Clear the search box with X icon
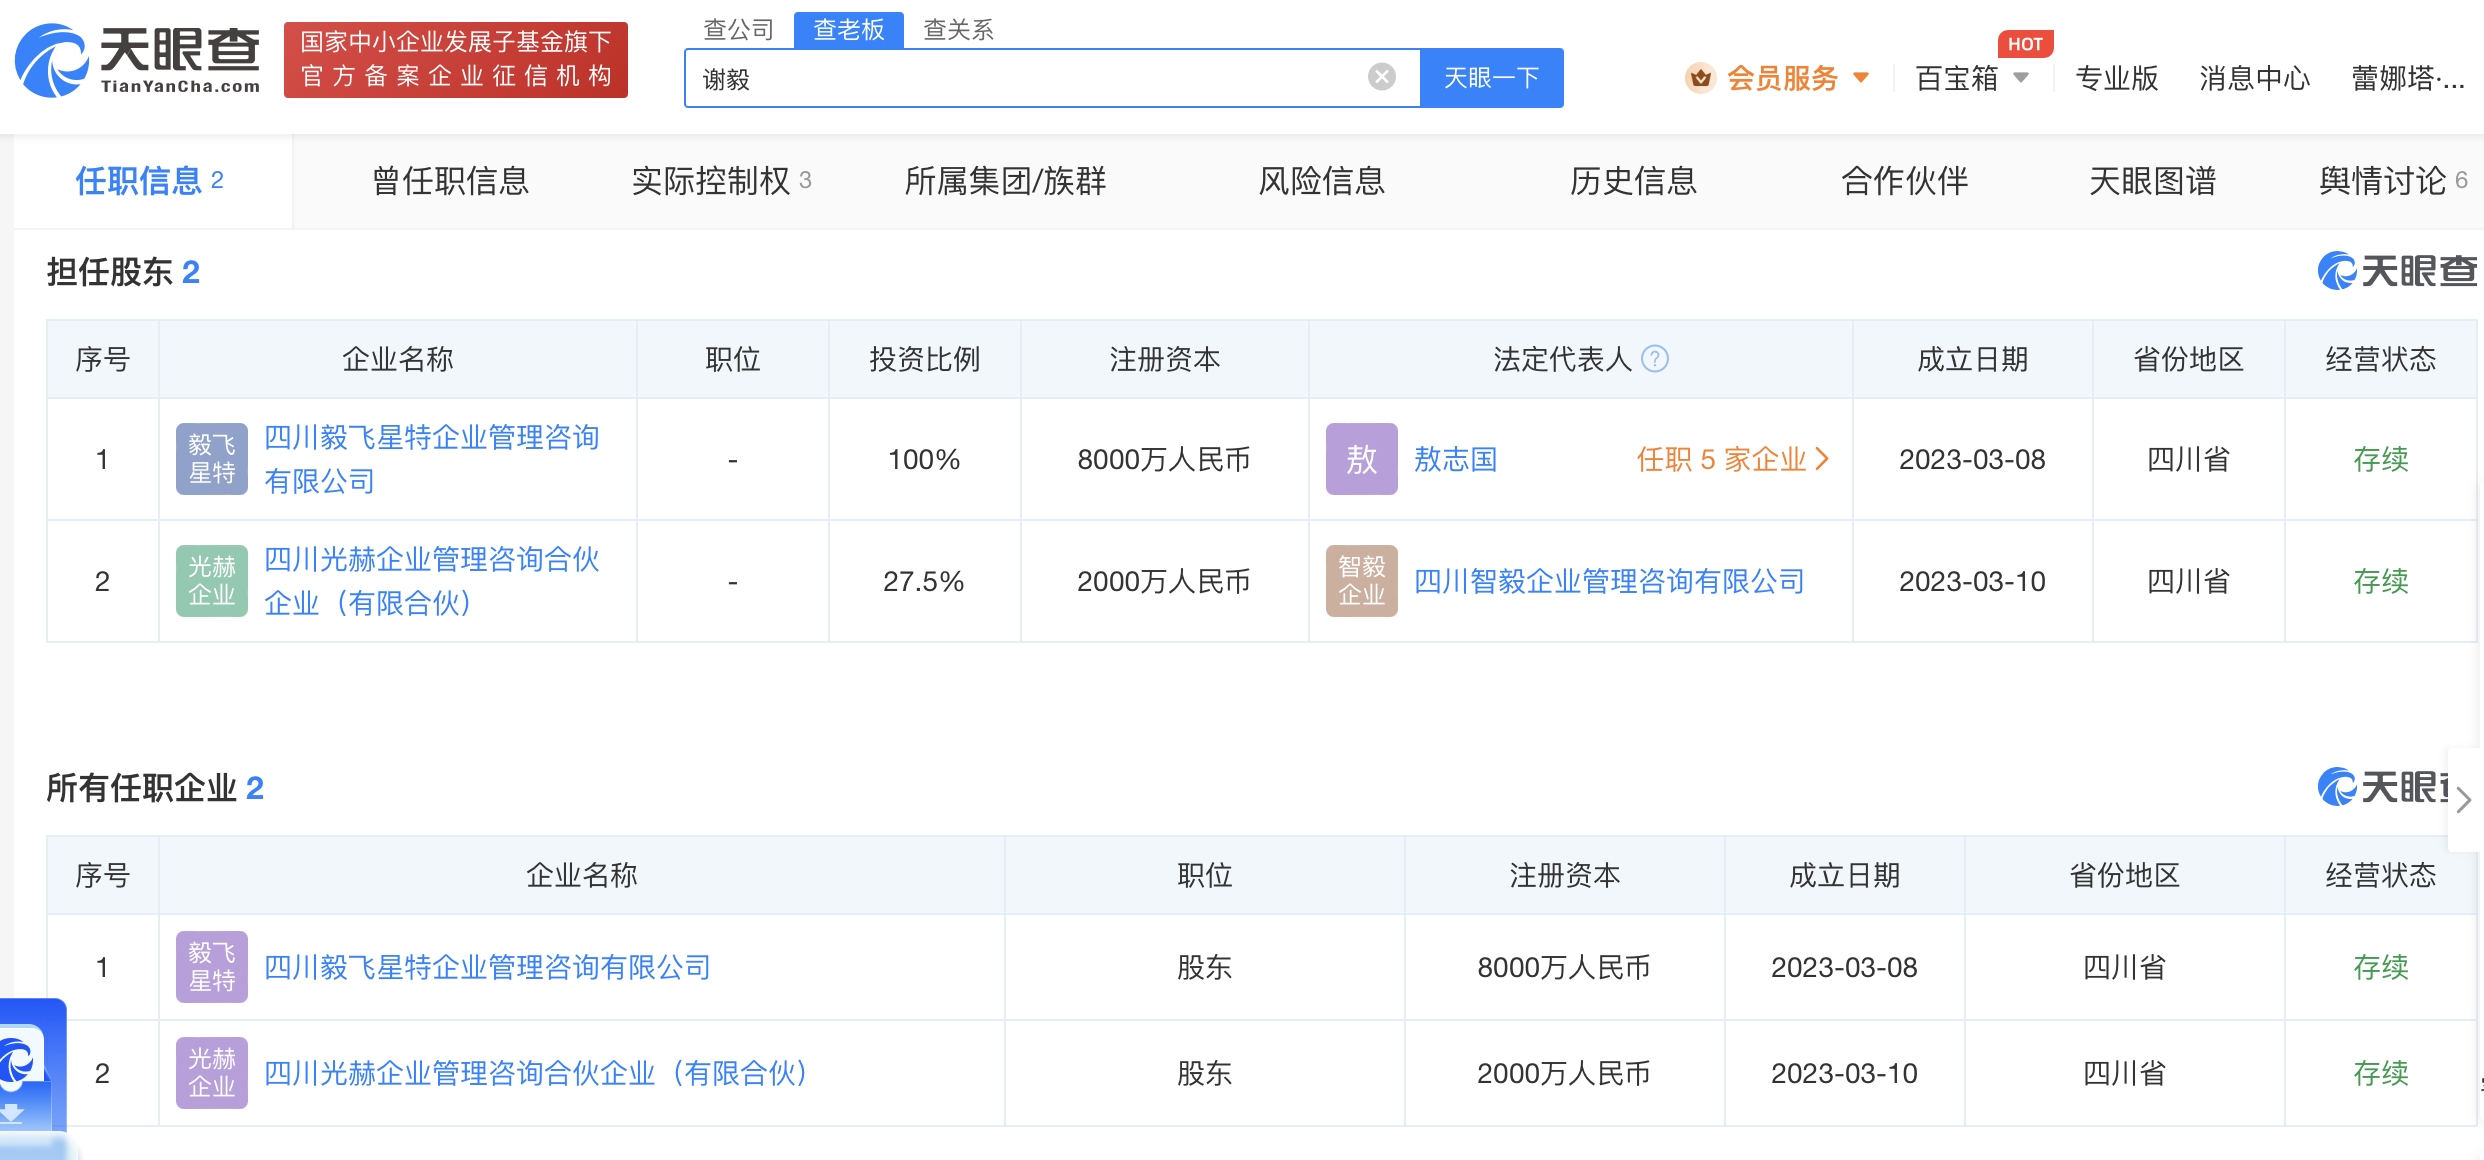The image size is (2484, 1160). tap(1381, 77)
